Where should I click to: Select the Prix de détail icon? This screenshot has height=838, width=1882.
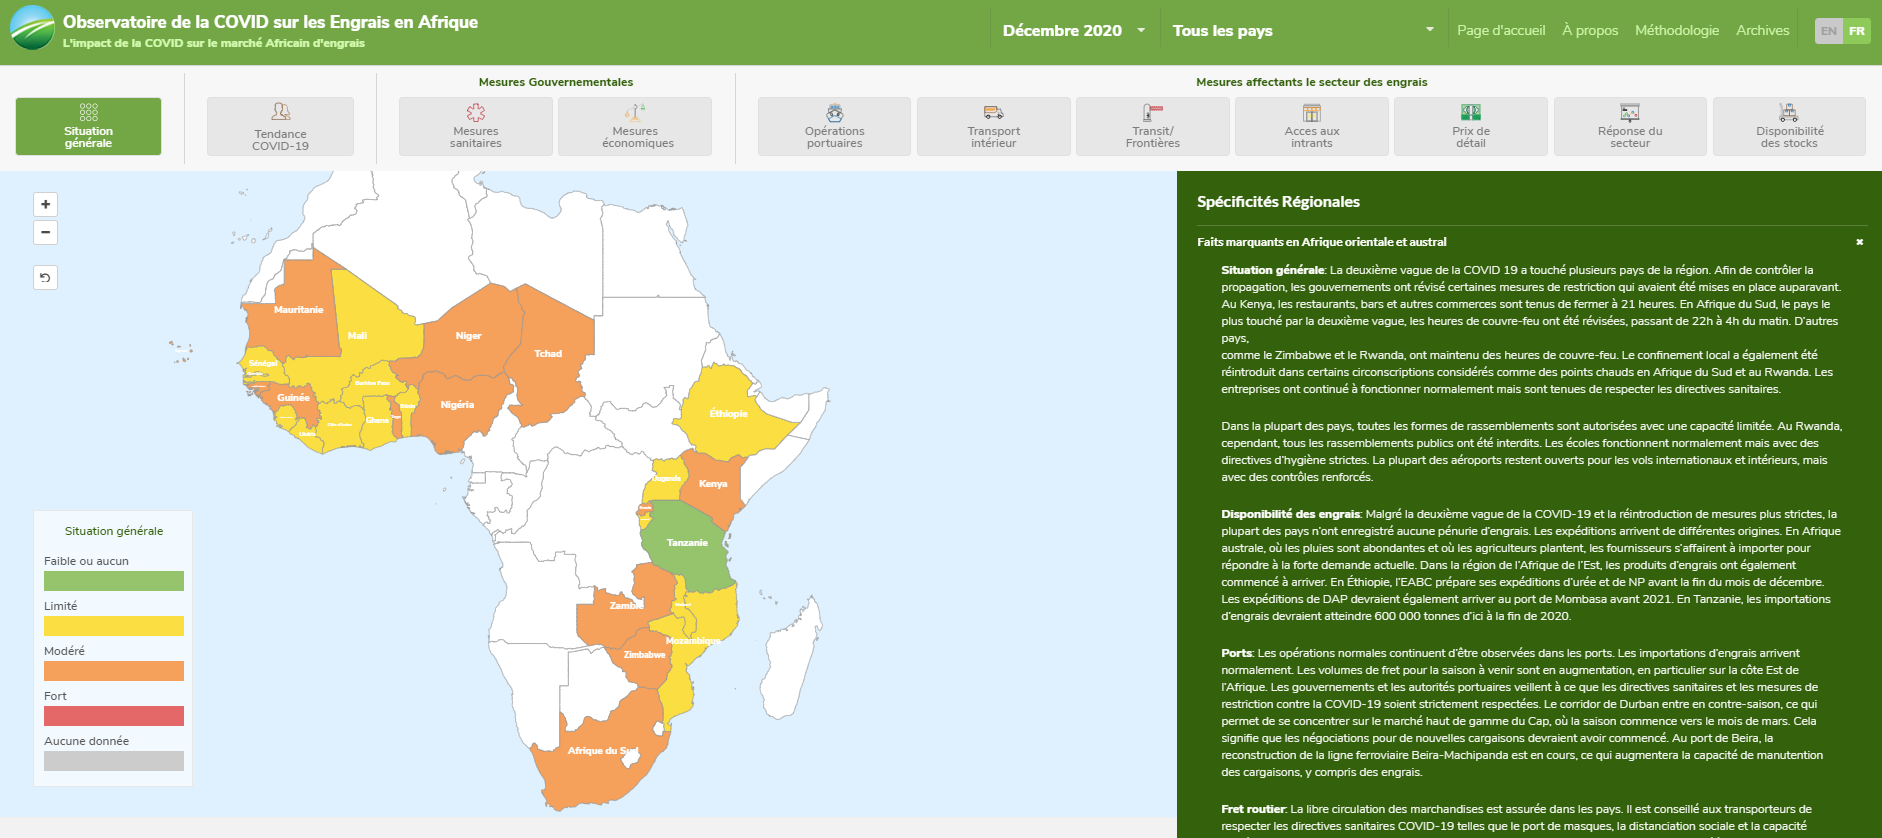(1470, 127)
